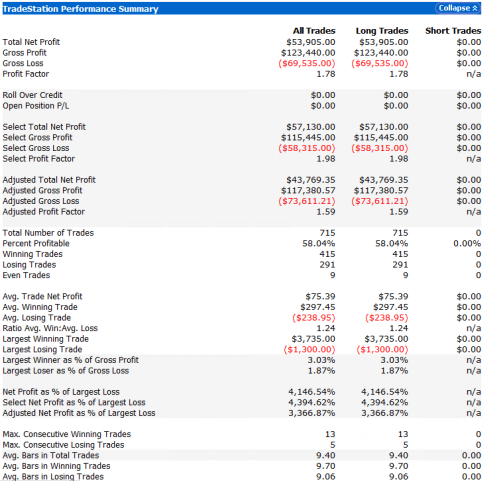Select All Trades value 4,394.62%

pos(312,402)
